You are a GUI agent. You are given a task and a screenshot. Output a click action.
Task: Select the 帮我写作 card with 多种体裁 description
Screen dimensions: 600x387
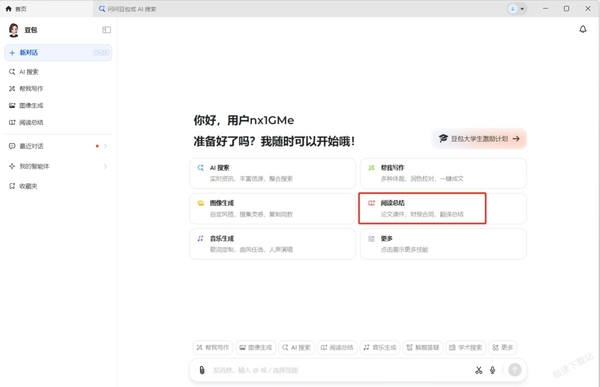443,173
